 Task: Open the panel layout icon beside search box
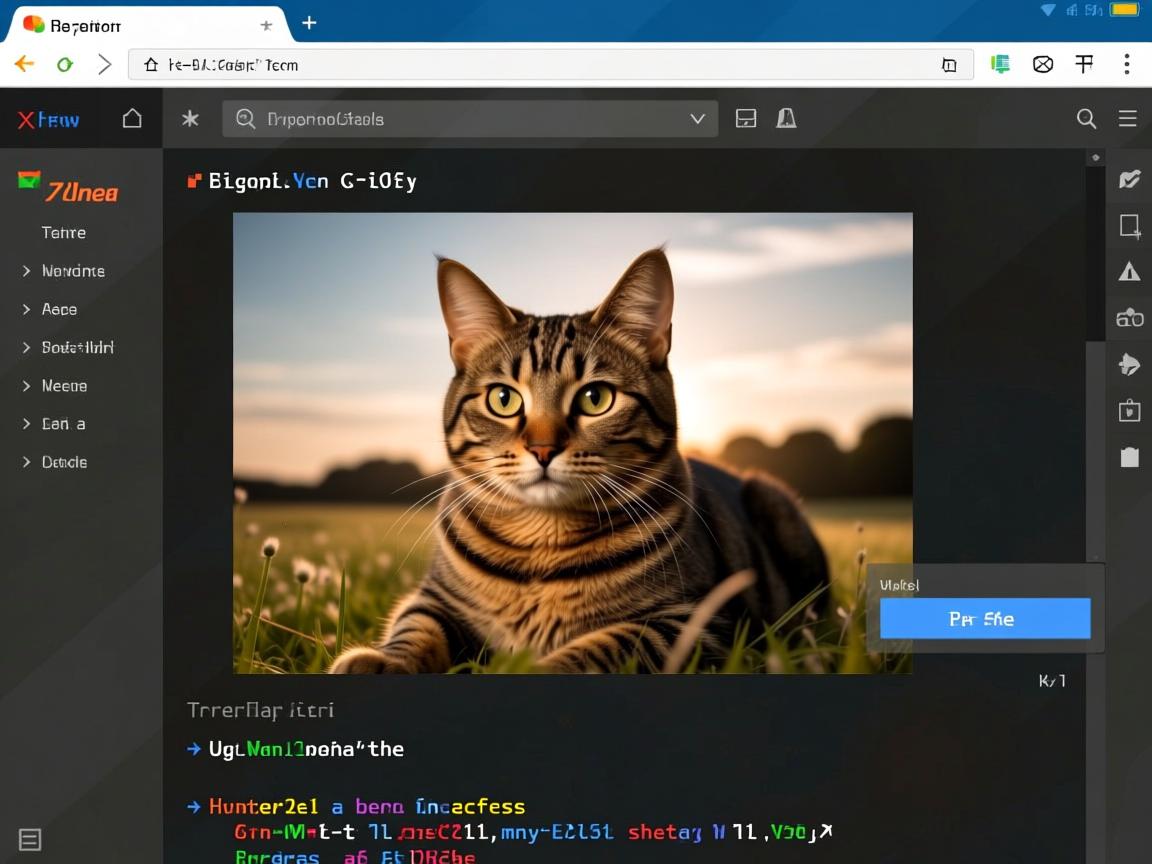click(x=746, y=119)
